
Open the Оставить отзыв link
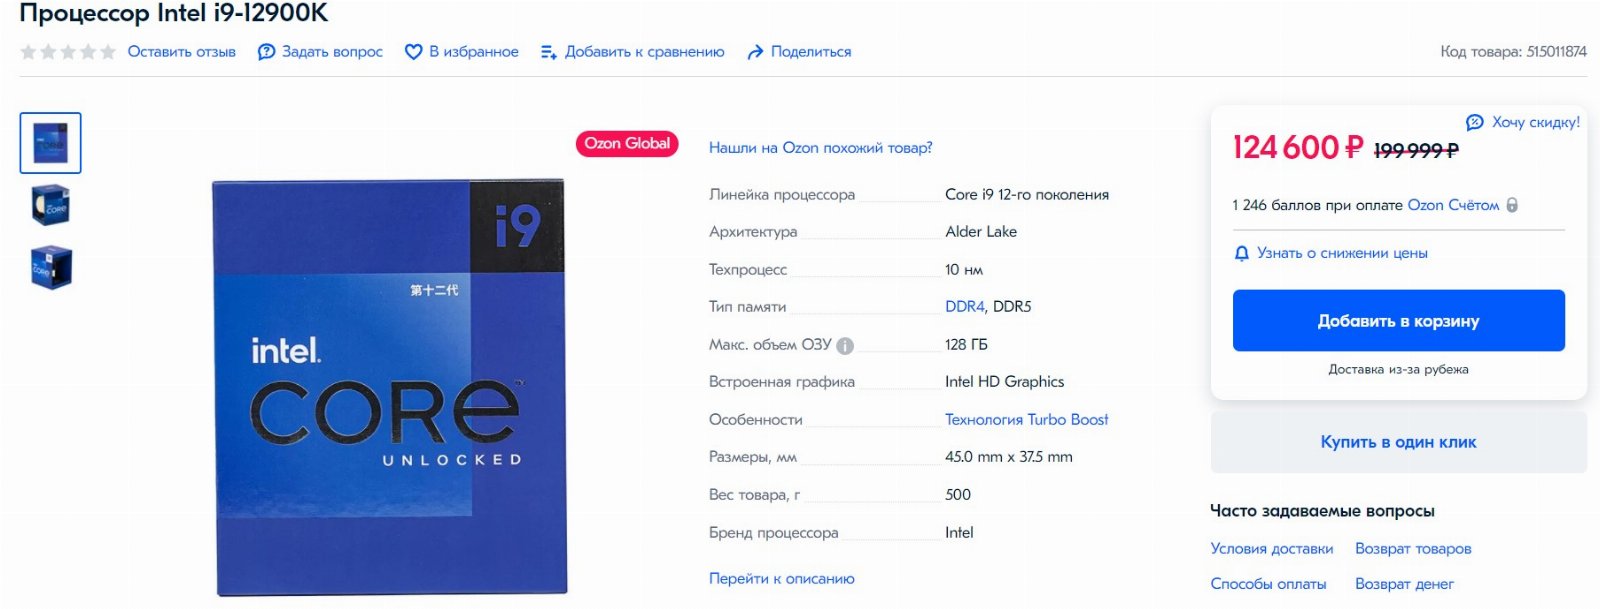tap(182, 52)
